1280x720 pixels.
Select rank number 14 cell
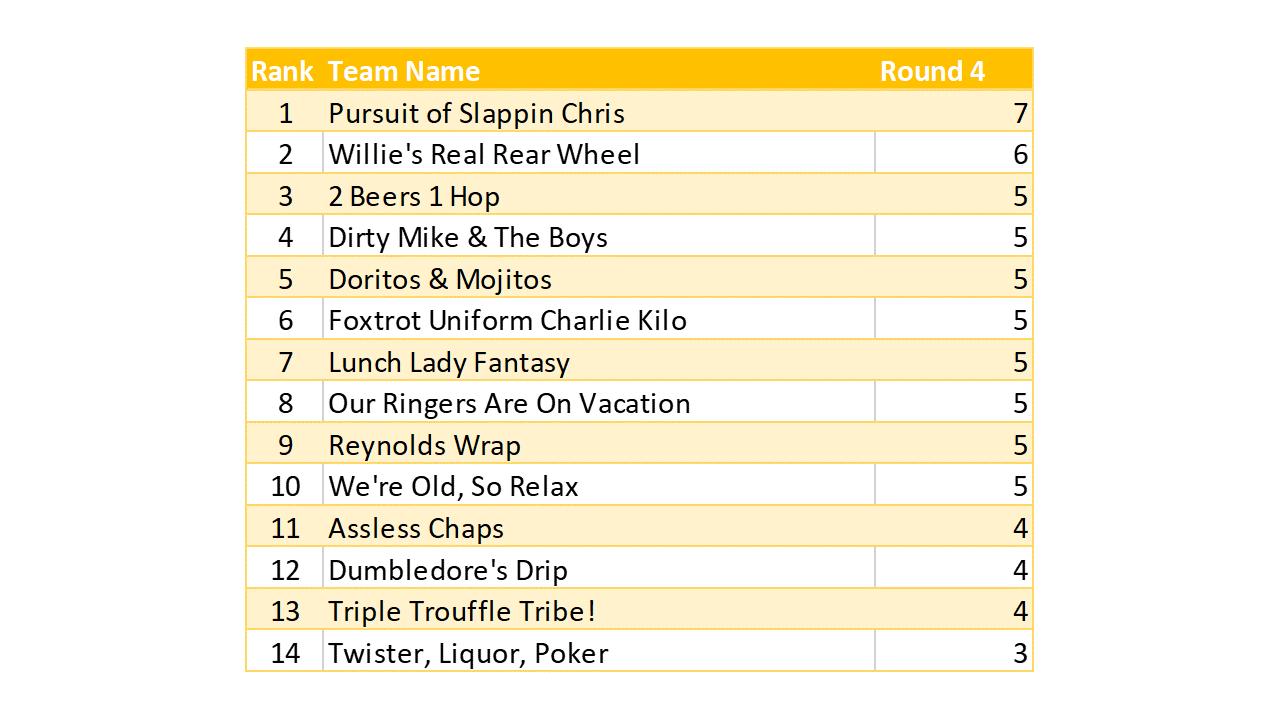(285, 654)
